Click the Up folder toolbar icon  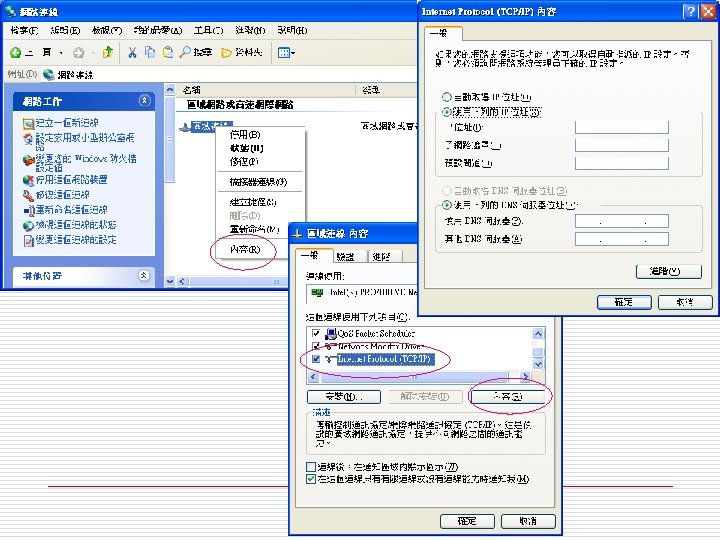(x=107, y=52)
